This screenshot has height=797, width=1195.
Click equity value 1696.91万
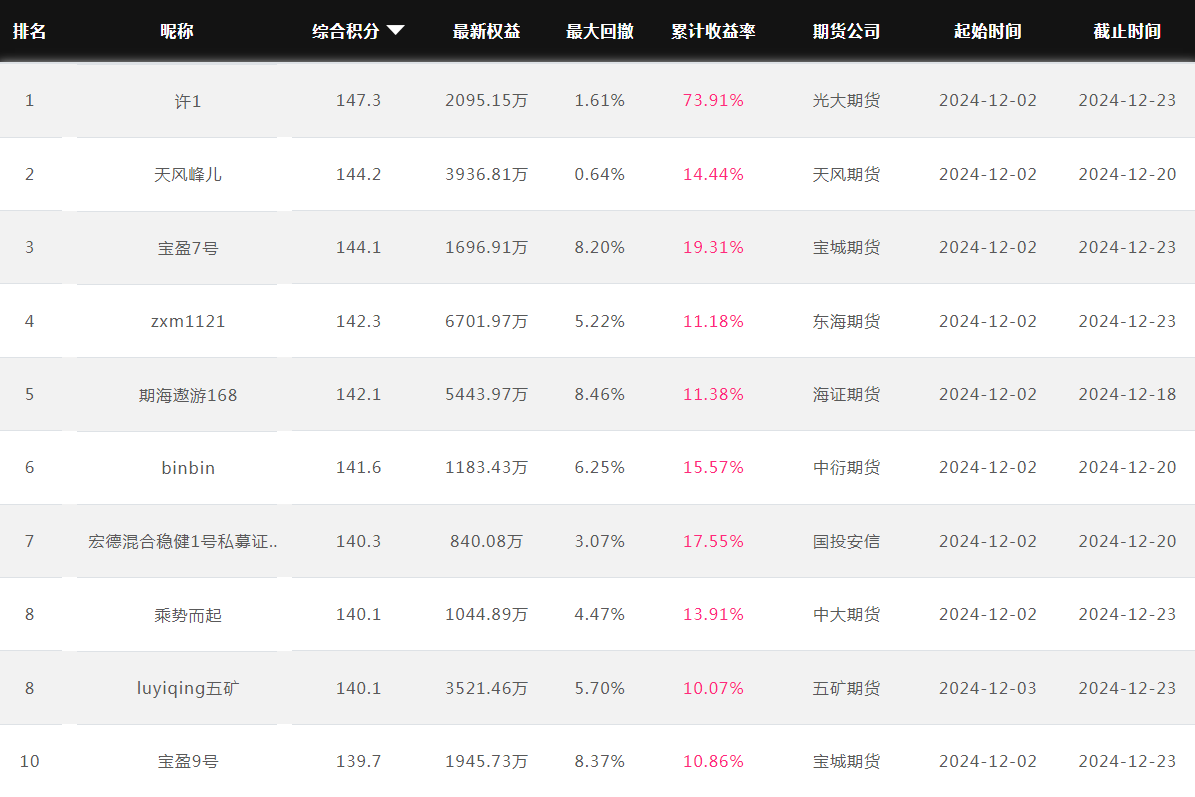pos(486,248)
